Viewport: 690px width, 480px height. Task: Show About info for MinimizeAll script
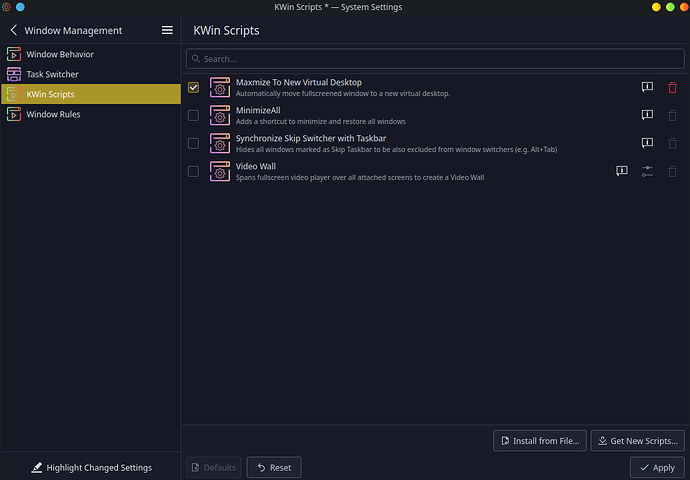(647, 116)
